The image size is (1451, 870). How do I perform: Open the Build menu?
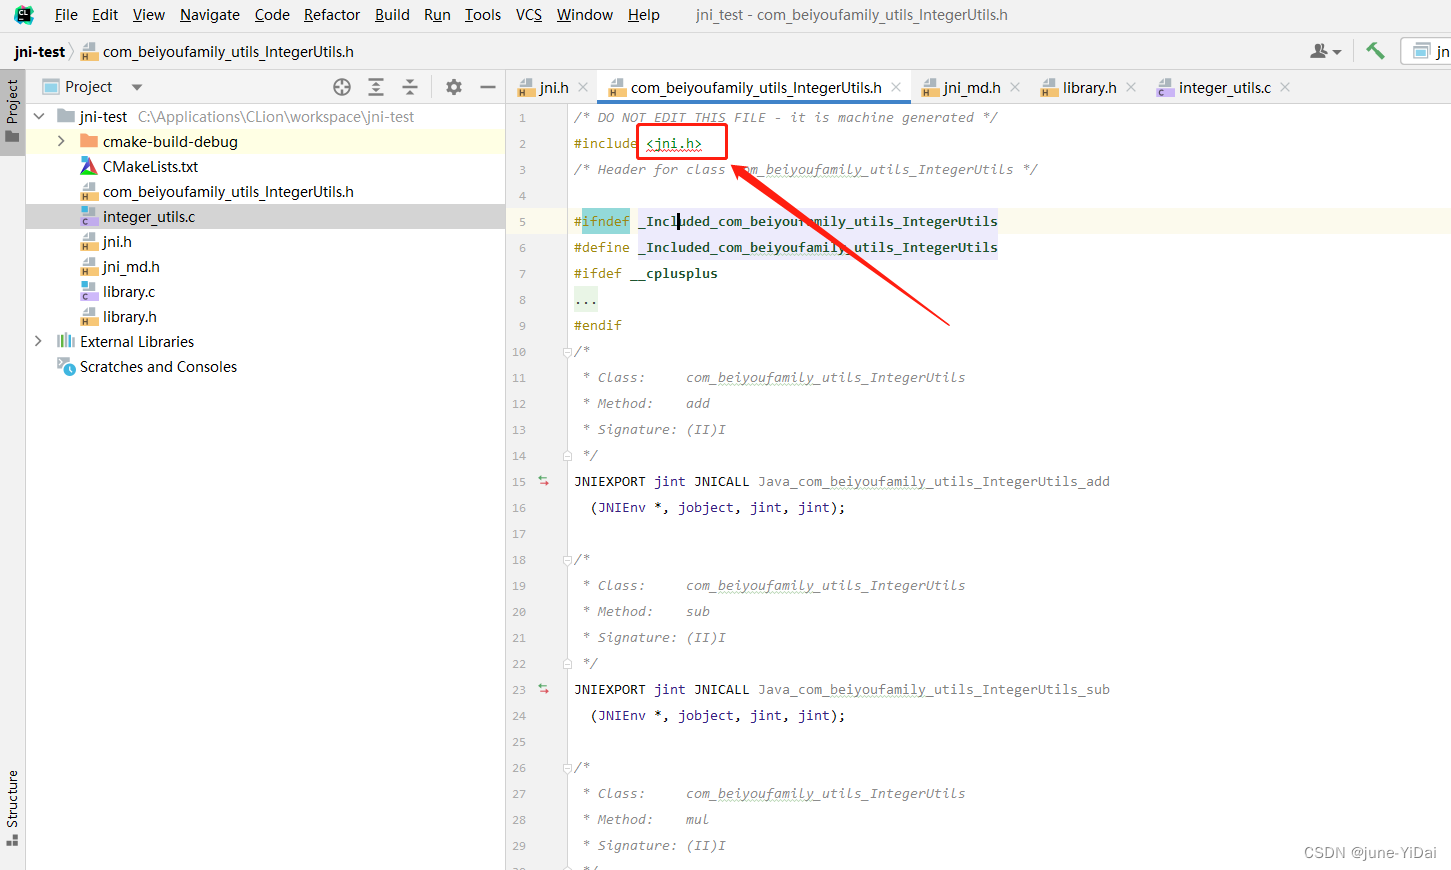click(x=392, y=15)
